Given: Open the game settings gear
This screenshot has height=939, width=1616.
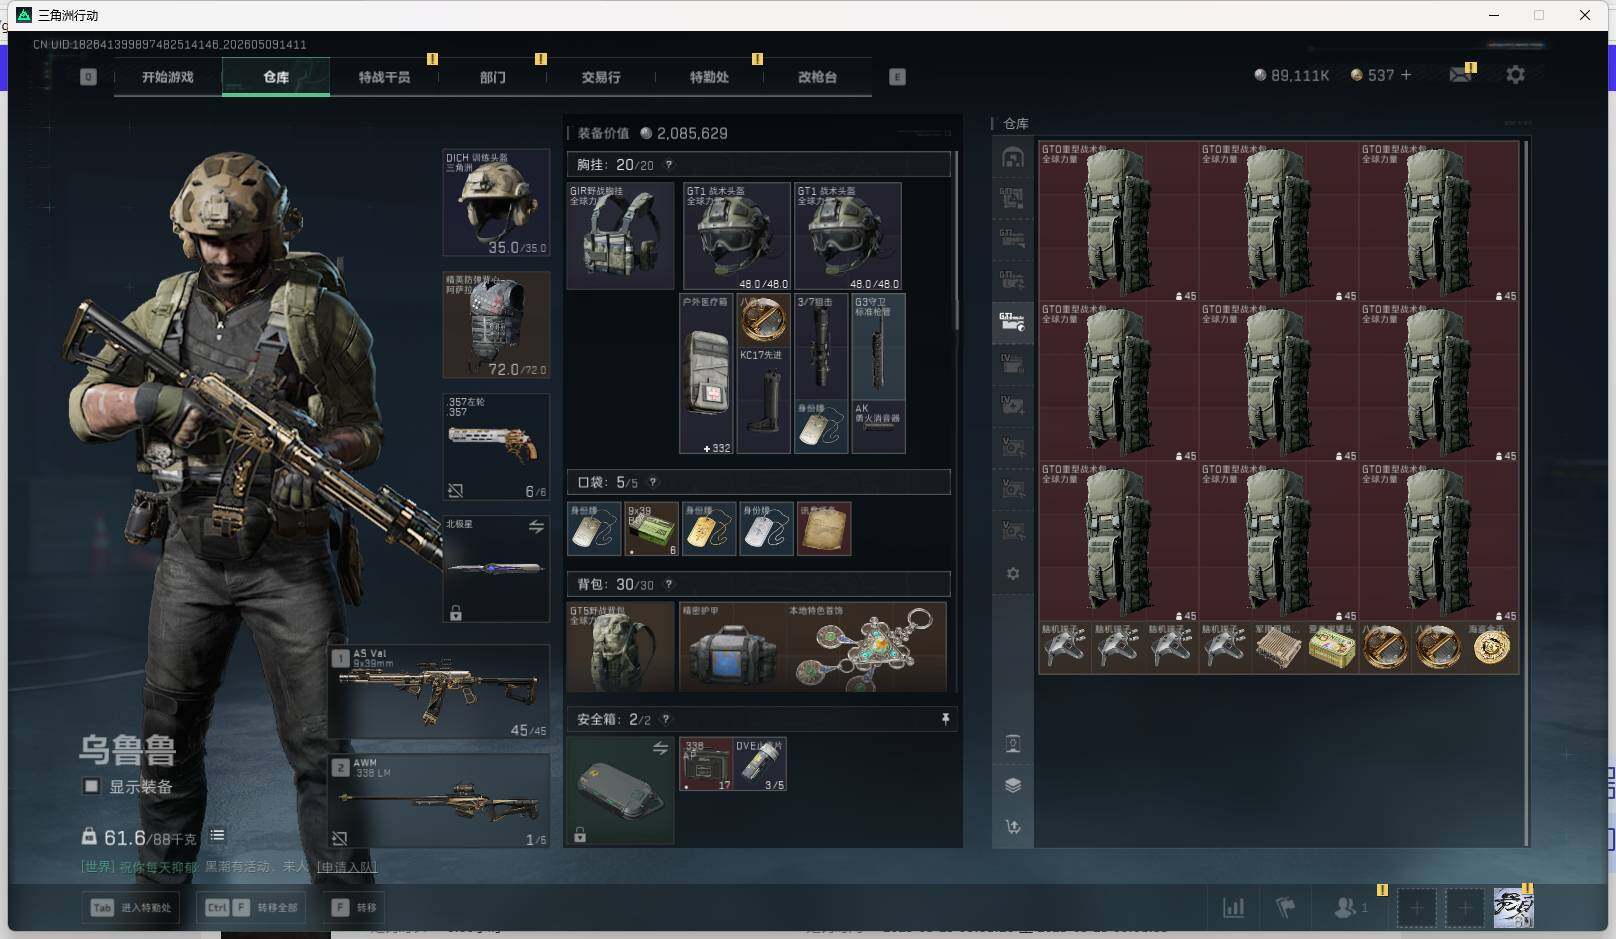Looking at the screenshot, I should 1515,75.
